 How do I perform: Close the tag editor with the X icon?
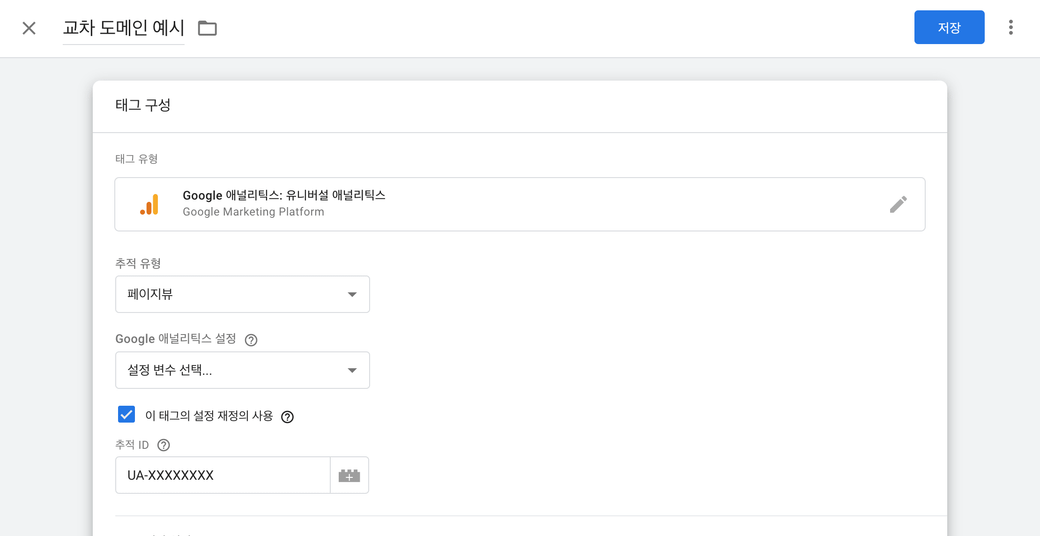pyautogui.click(x=29, y=28)
